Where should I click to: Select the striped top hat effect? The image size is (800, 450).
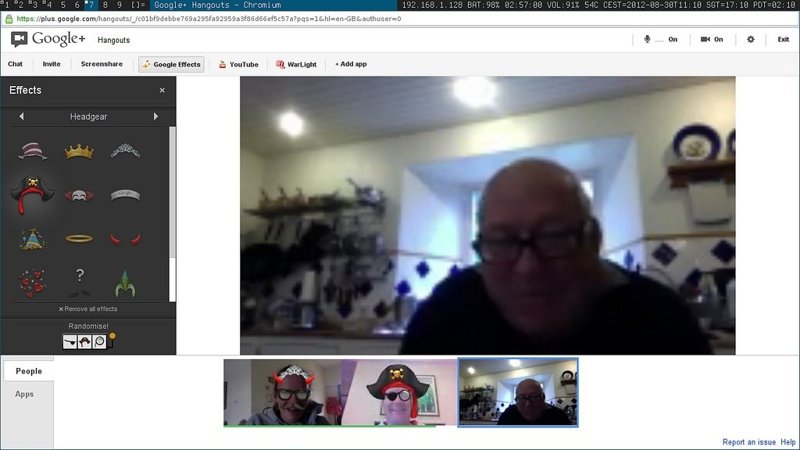32,151
